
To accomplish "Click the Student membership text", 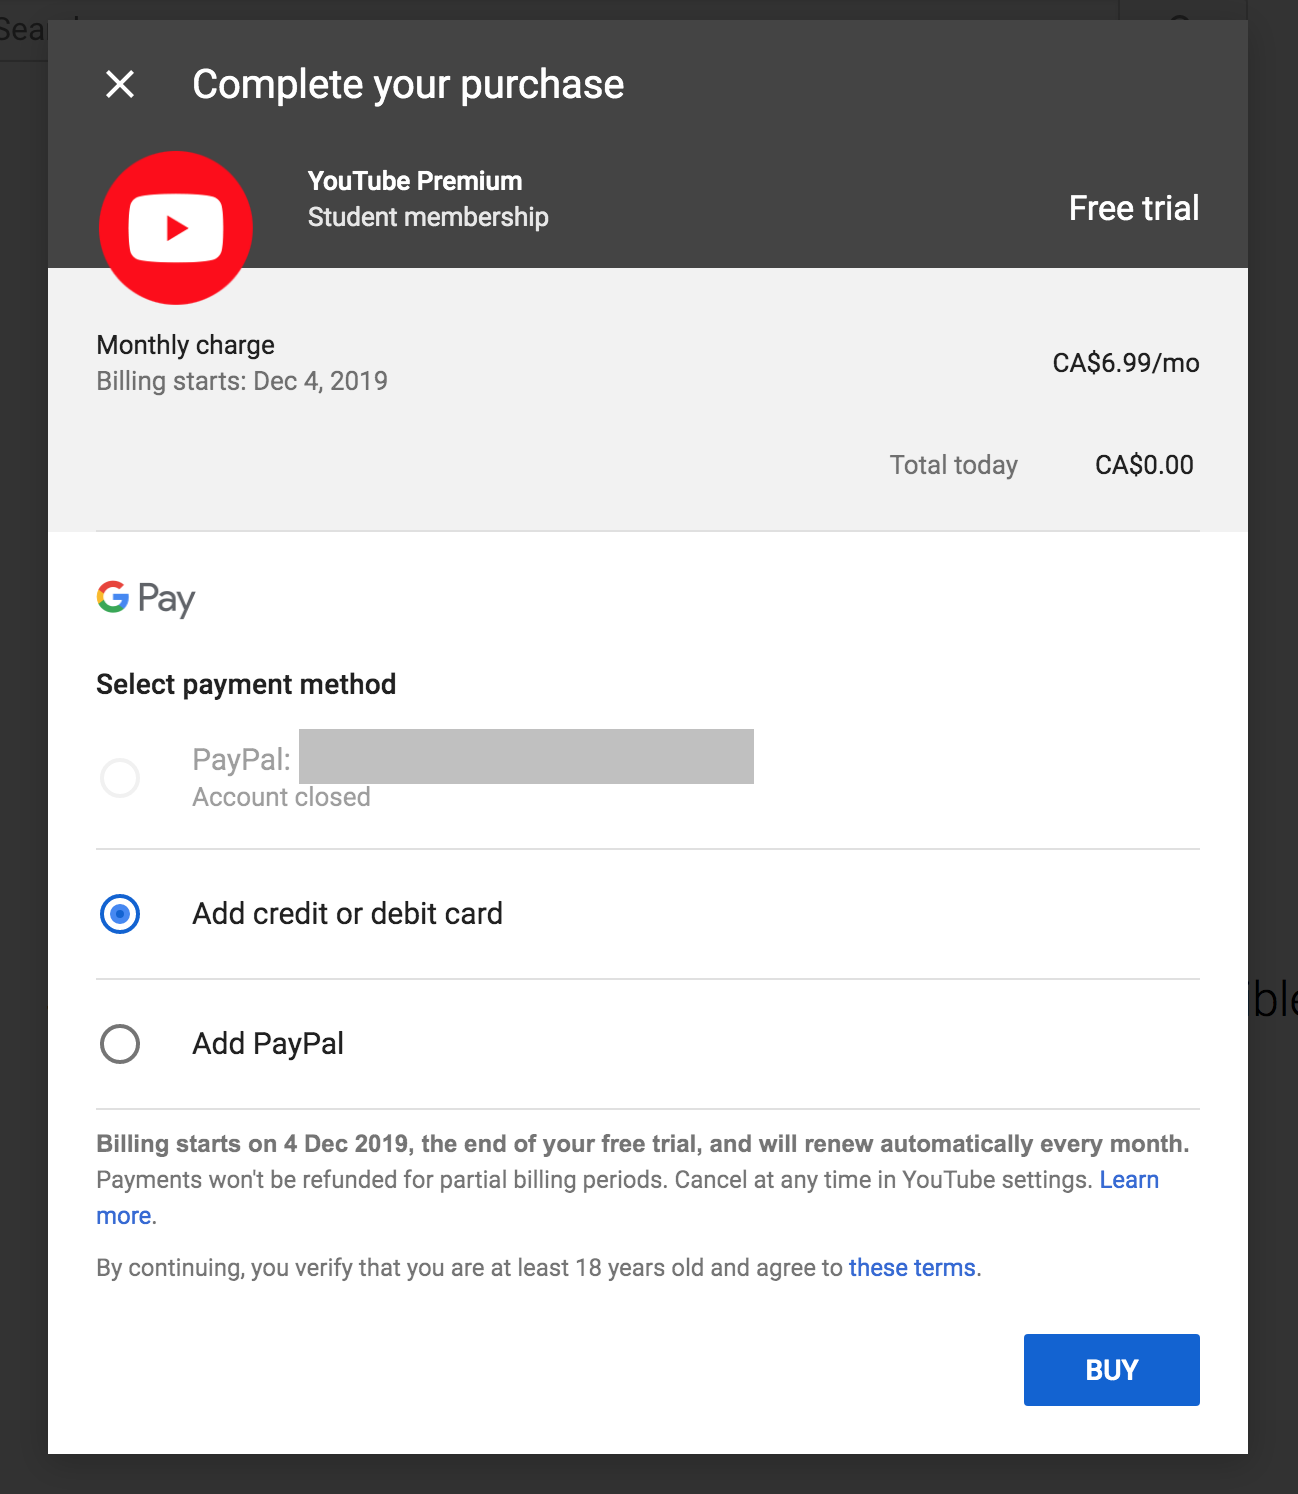I will click(428, 217).
